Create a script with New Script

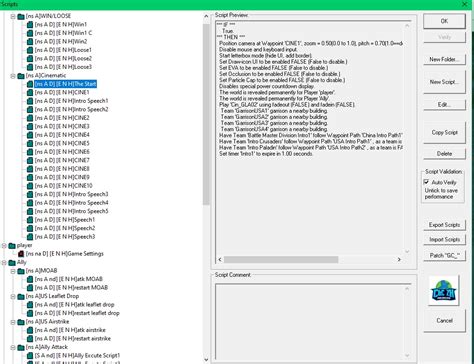pos(444,82)
